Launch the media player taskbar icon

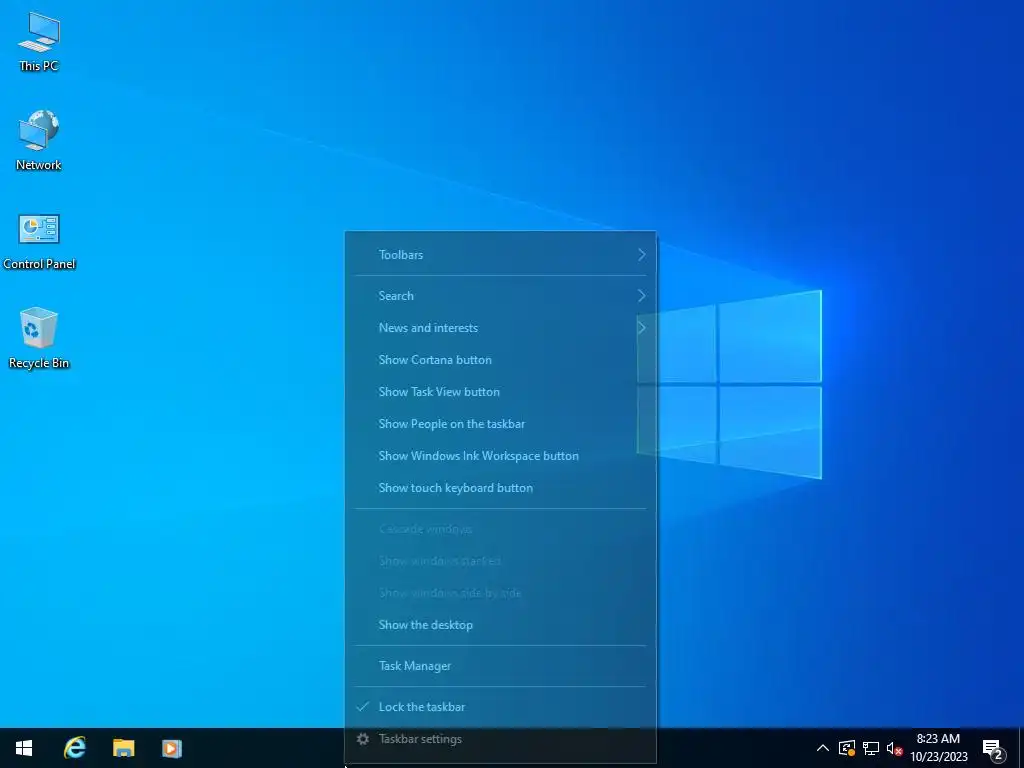tap(172, 748)
